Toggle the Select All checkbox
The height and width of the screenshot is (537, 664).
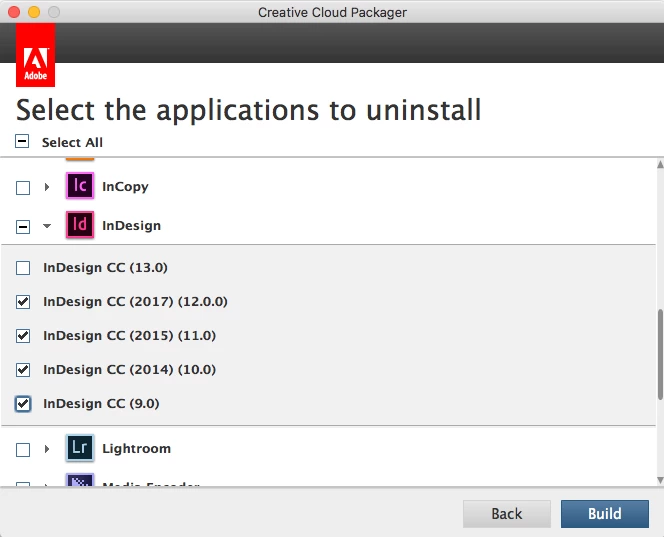coord(22,141)
